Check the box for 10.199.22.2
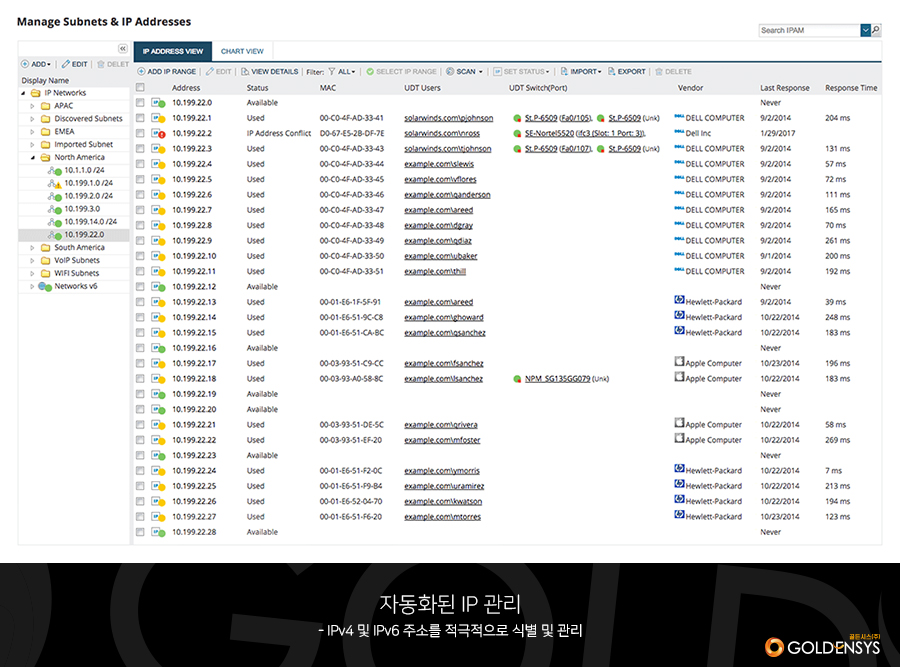900x667 pixels. pyautogui.click(x=140, y=133)
